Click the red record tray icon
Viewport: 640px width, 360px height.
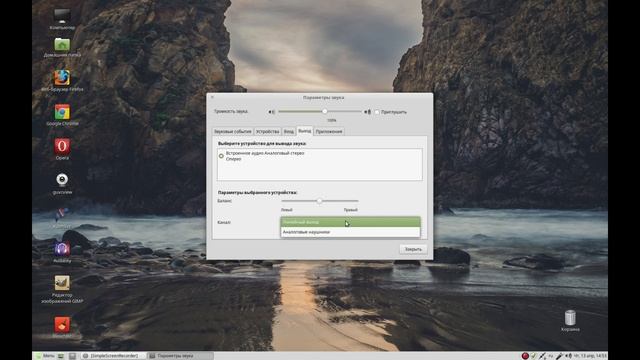(525, 356)
